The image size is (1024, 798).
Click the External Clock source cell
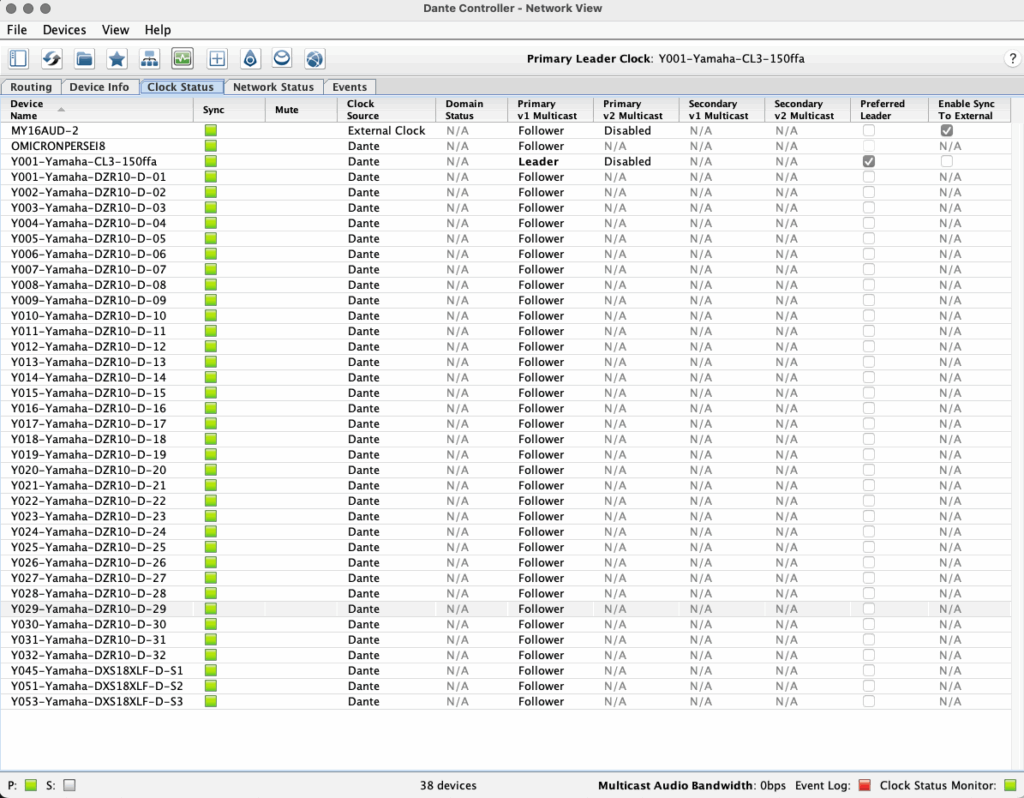tap(386, 131)
